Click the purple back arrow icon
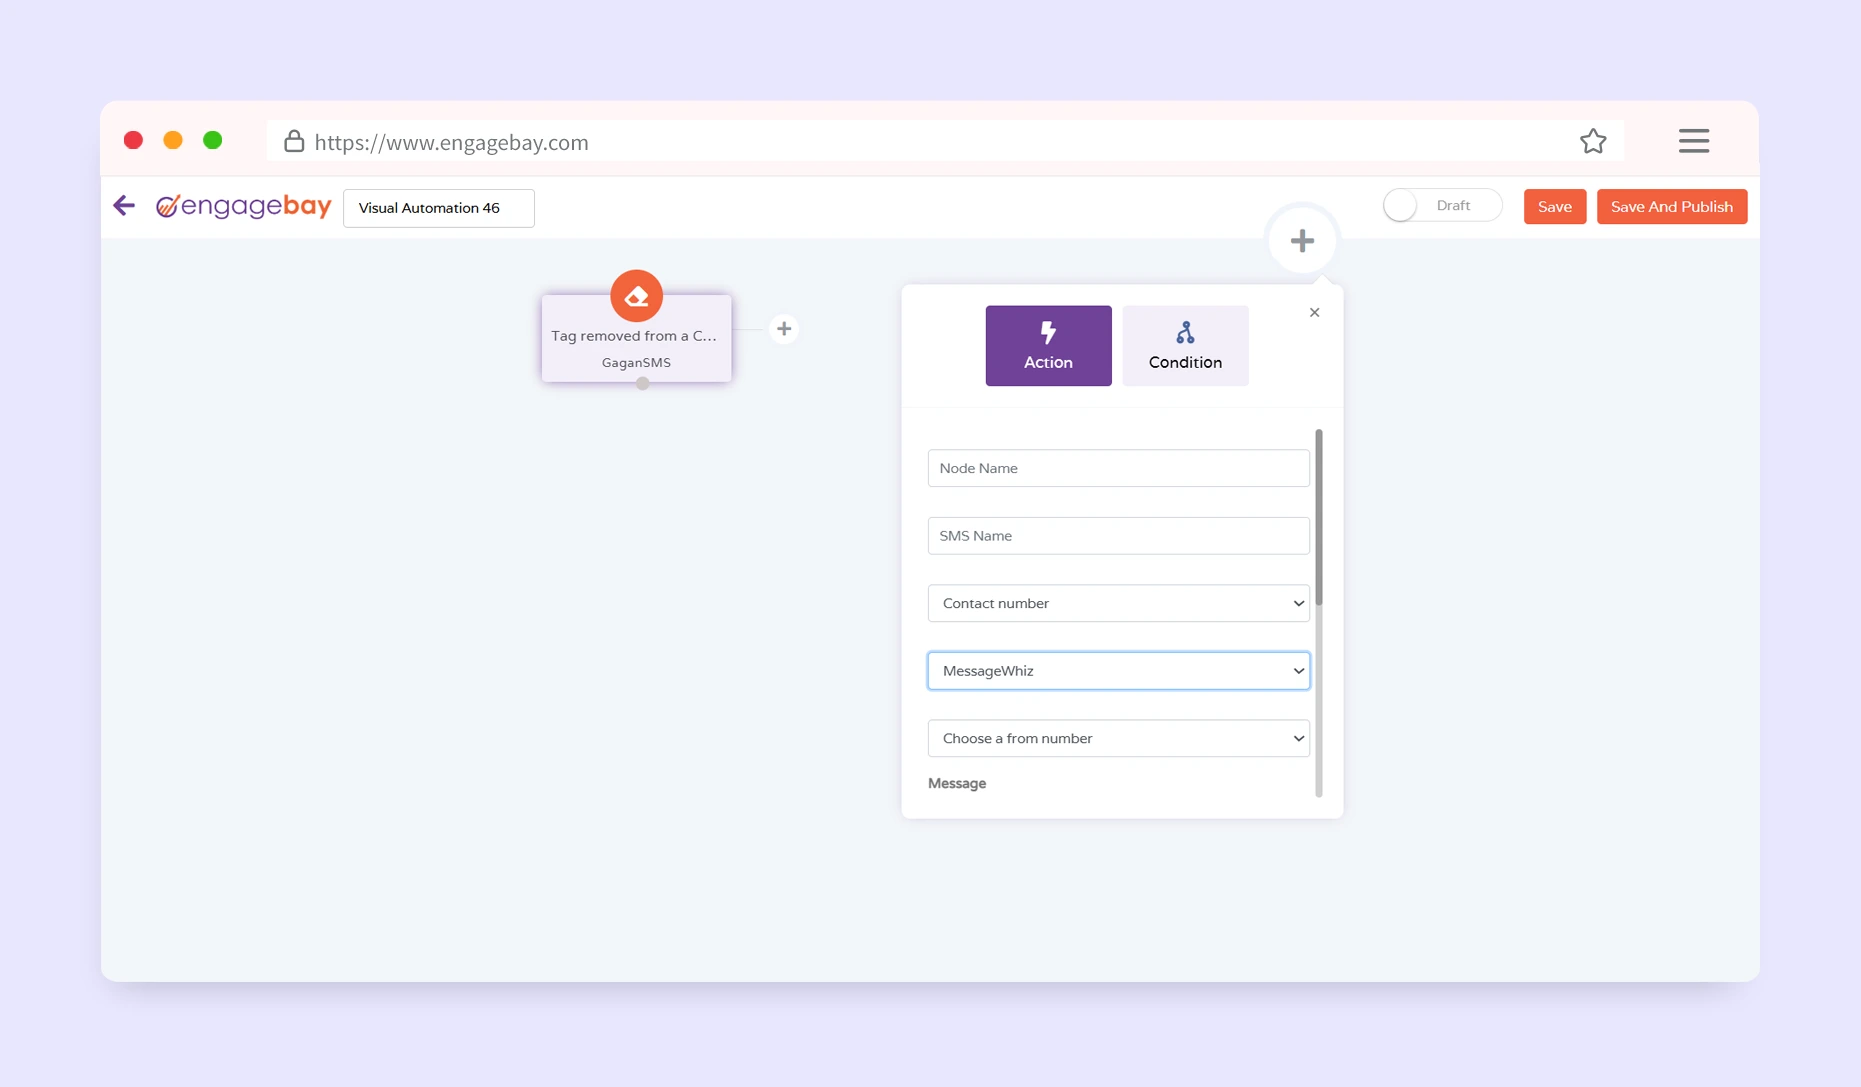Image resolution: width=1861 pixels, height=1087 pixels. [124, 206]
